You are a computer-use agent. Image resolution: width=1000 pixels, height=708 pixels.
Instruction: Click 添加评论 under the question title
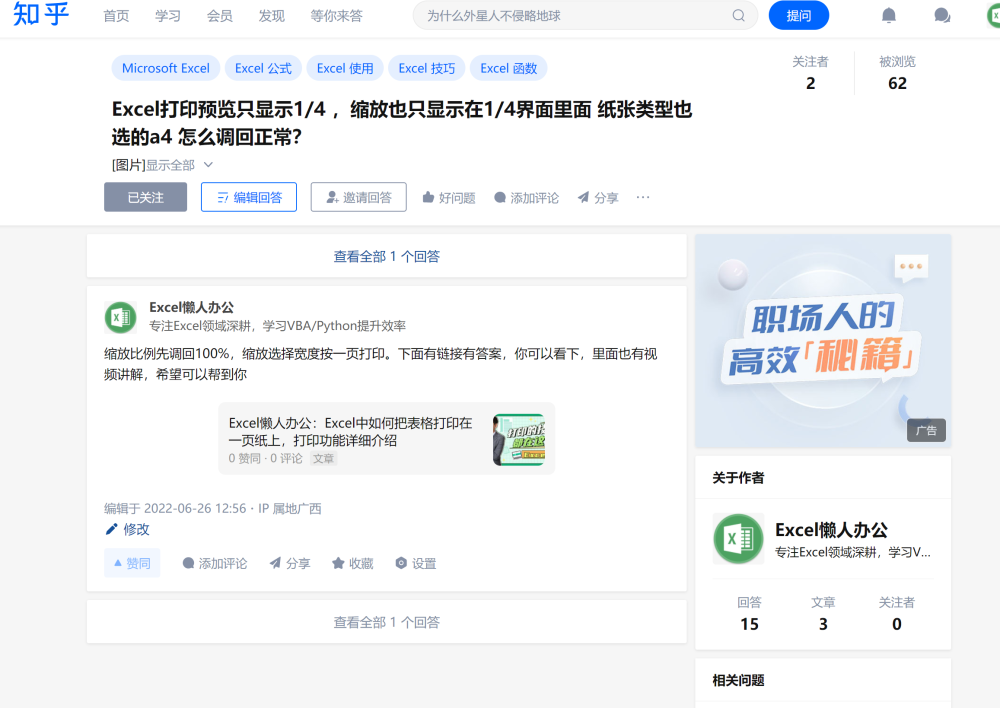tap(527, 198)
